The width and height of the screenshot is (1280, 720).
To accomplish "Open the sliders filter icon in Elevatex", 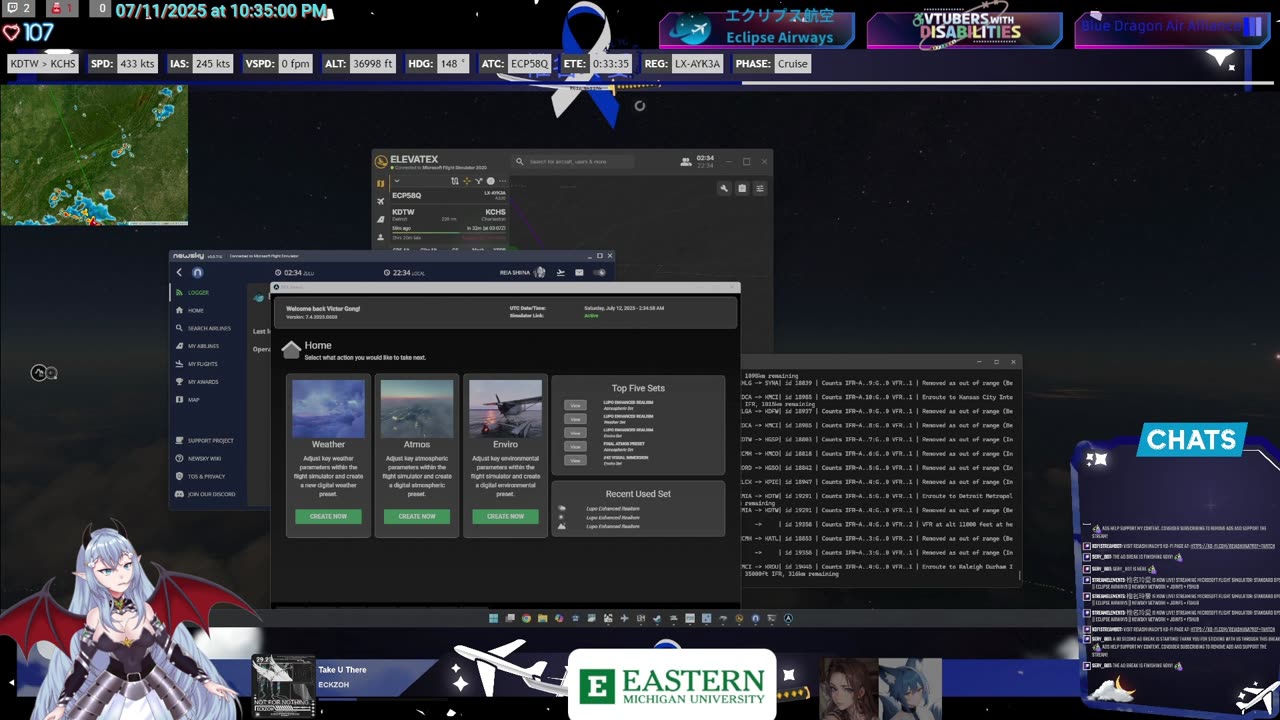I will (760, 188).
